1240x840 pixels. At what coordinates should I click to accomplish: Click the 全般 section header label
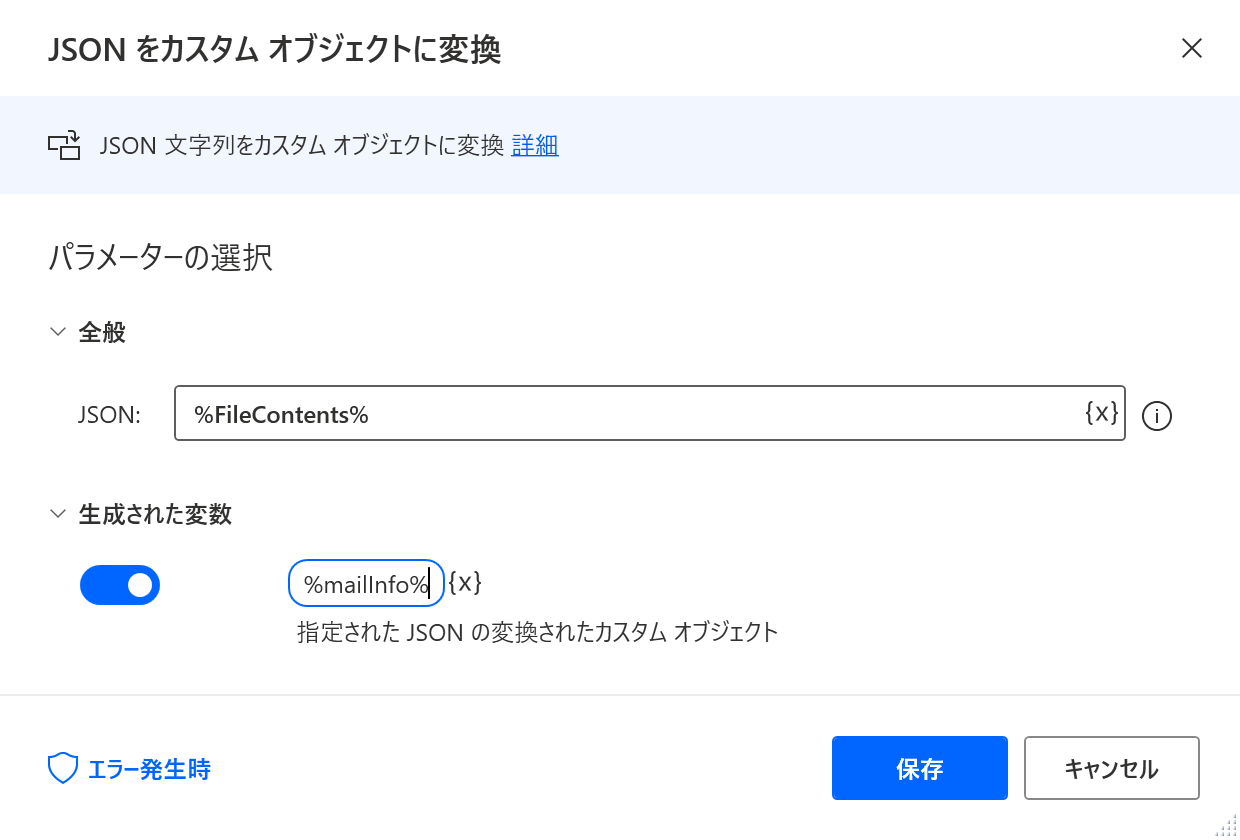pos(102,333)
